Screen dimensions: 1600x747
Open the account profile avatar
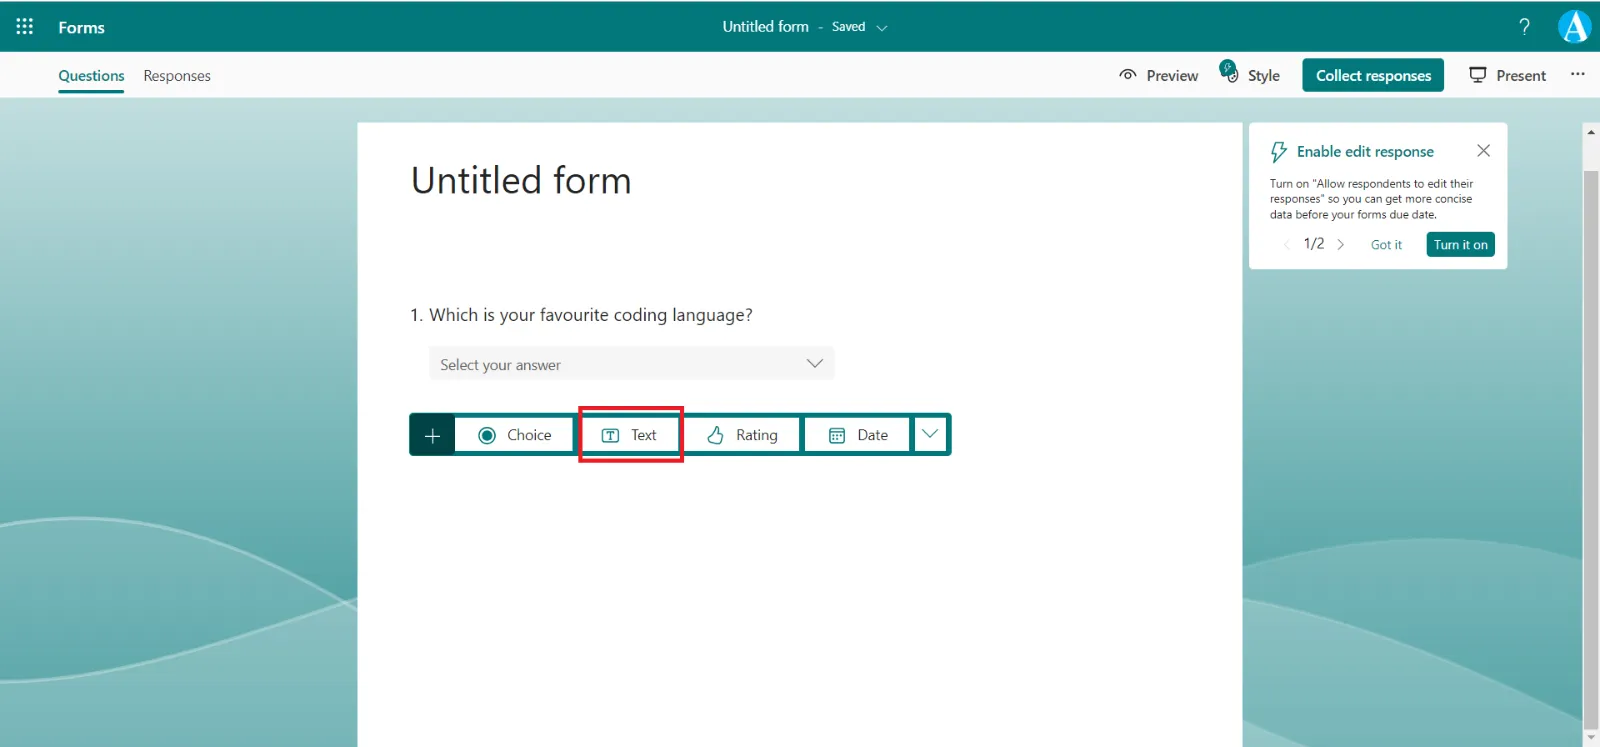click(1574, 27)
